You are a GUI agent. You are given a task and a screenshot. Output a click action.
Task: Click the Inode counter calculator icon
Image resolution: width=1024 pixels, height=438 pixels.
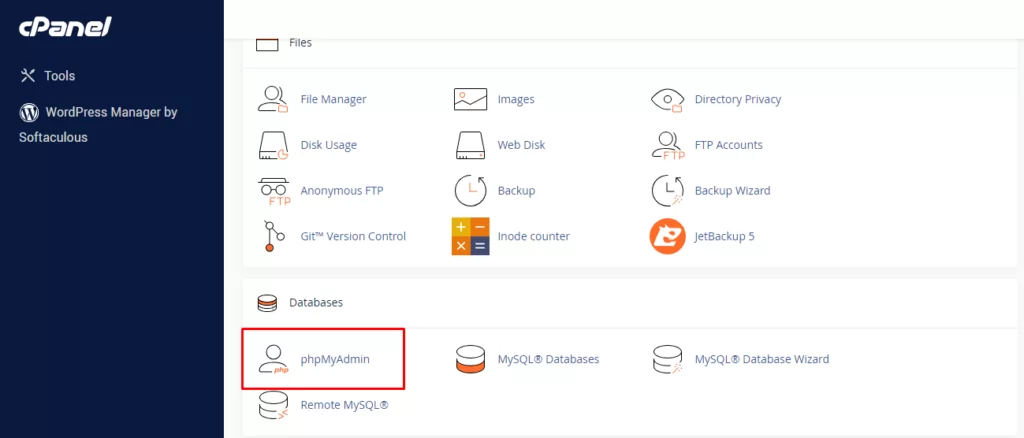click(470, 236)
